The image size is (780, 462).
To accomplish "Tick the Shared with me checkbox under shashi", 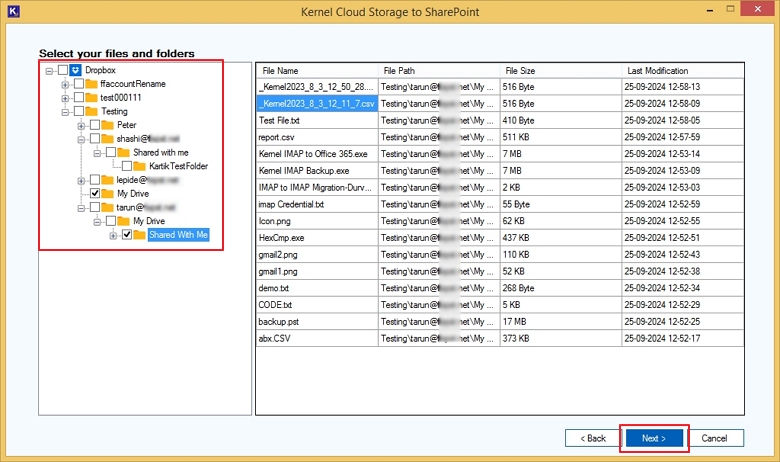I will coord(111,152).
